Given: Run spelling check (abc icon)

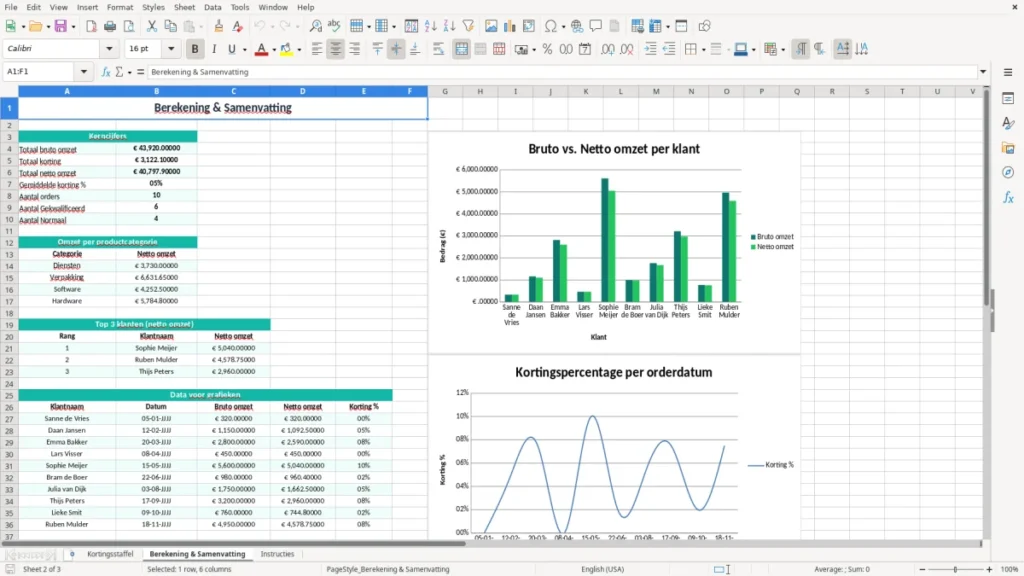Looking at the screenshot, I should (334, 26).
